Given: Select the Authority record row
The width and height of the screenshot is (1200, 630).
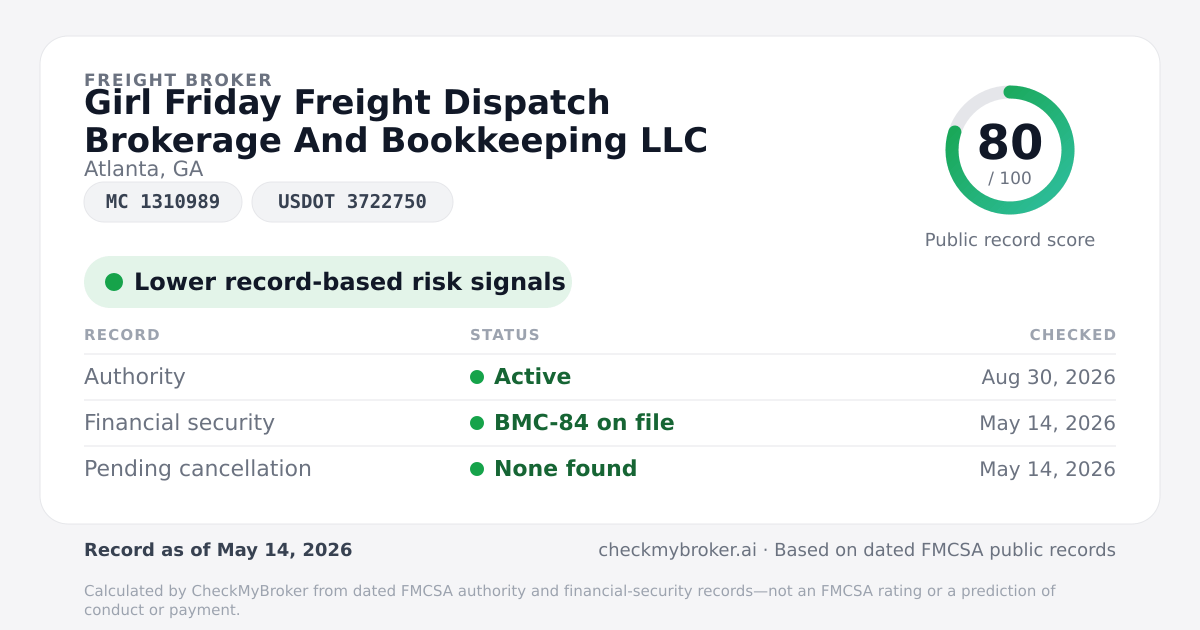Looking at the screenshot, I should click(600, 377).
